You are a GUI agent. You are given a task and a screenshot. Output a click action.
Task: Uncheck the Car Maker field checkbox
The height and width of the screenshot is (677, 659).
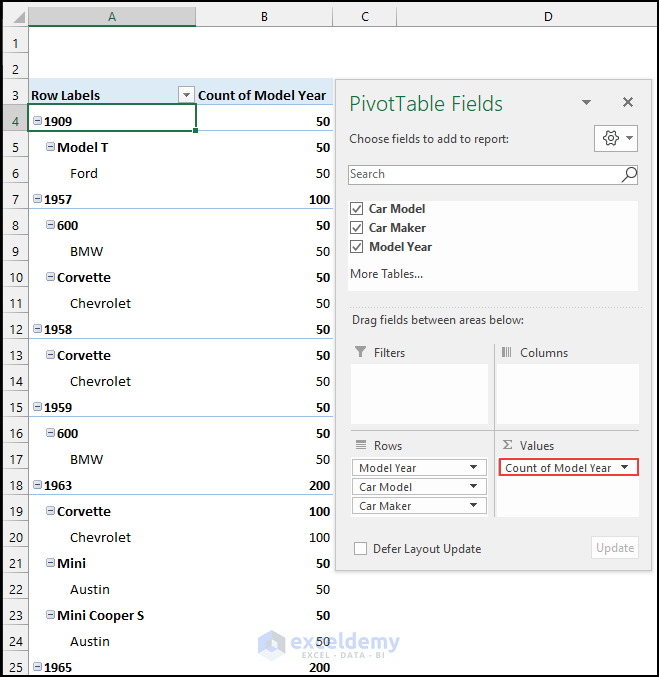(356, 228)
